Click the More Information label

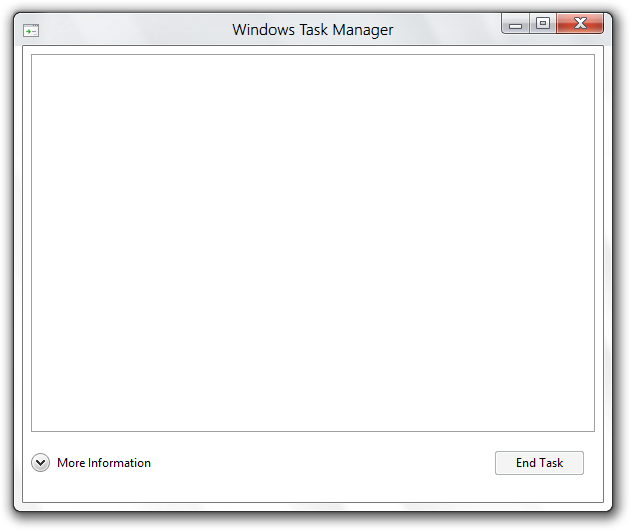click(x=104, y=463)
